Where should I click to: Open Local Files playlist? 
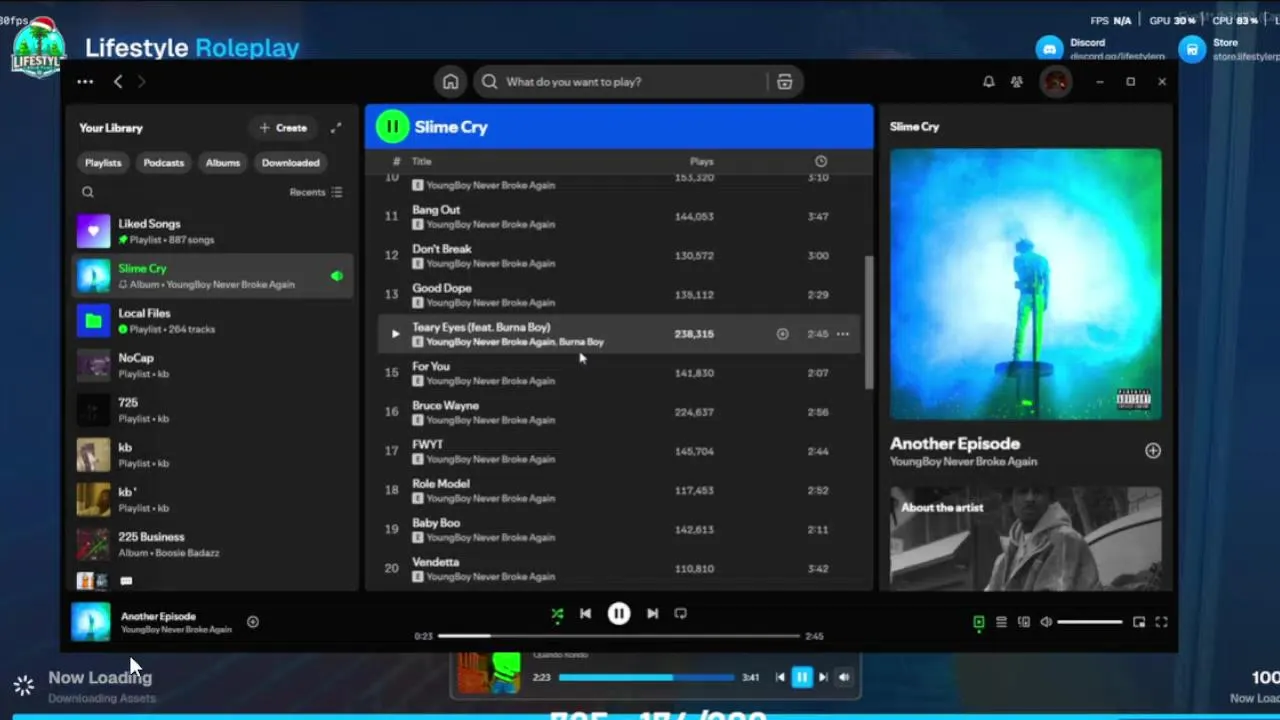tap(213, 320)
